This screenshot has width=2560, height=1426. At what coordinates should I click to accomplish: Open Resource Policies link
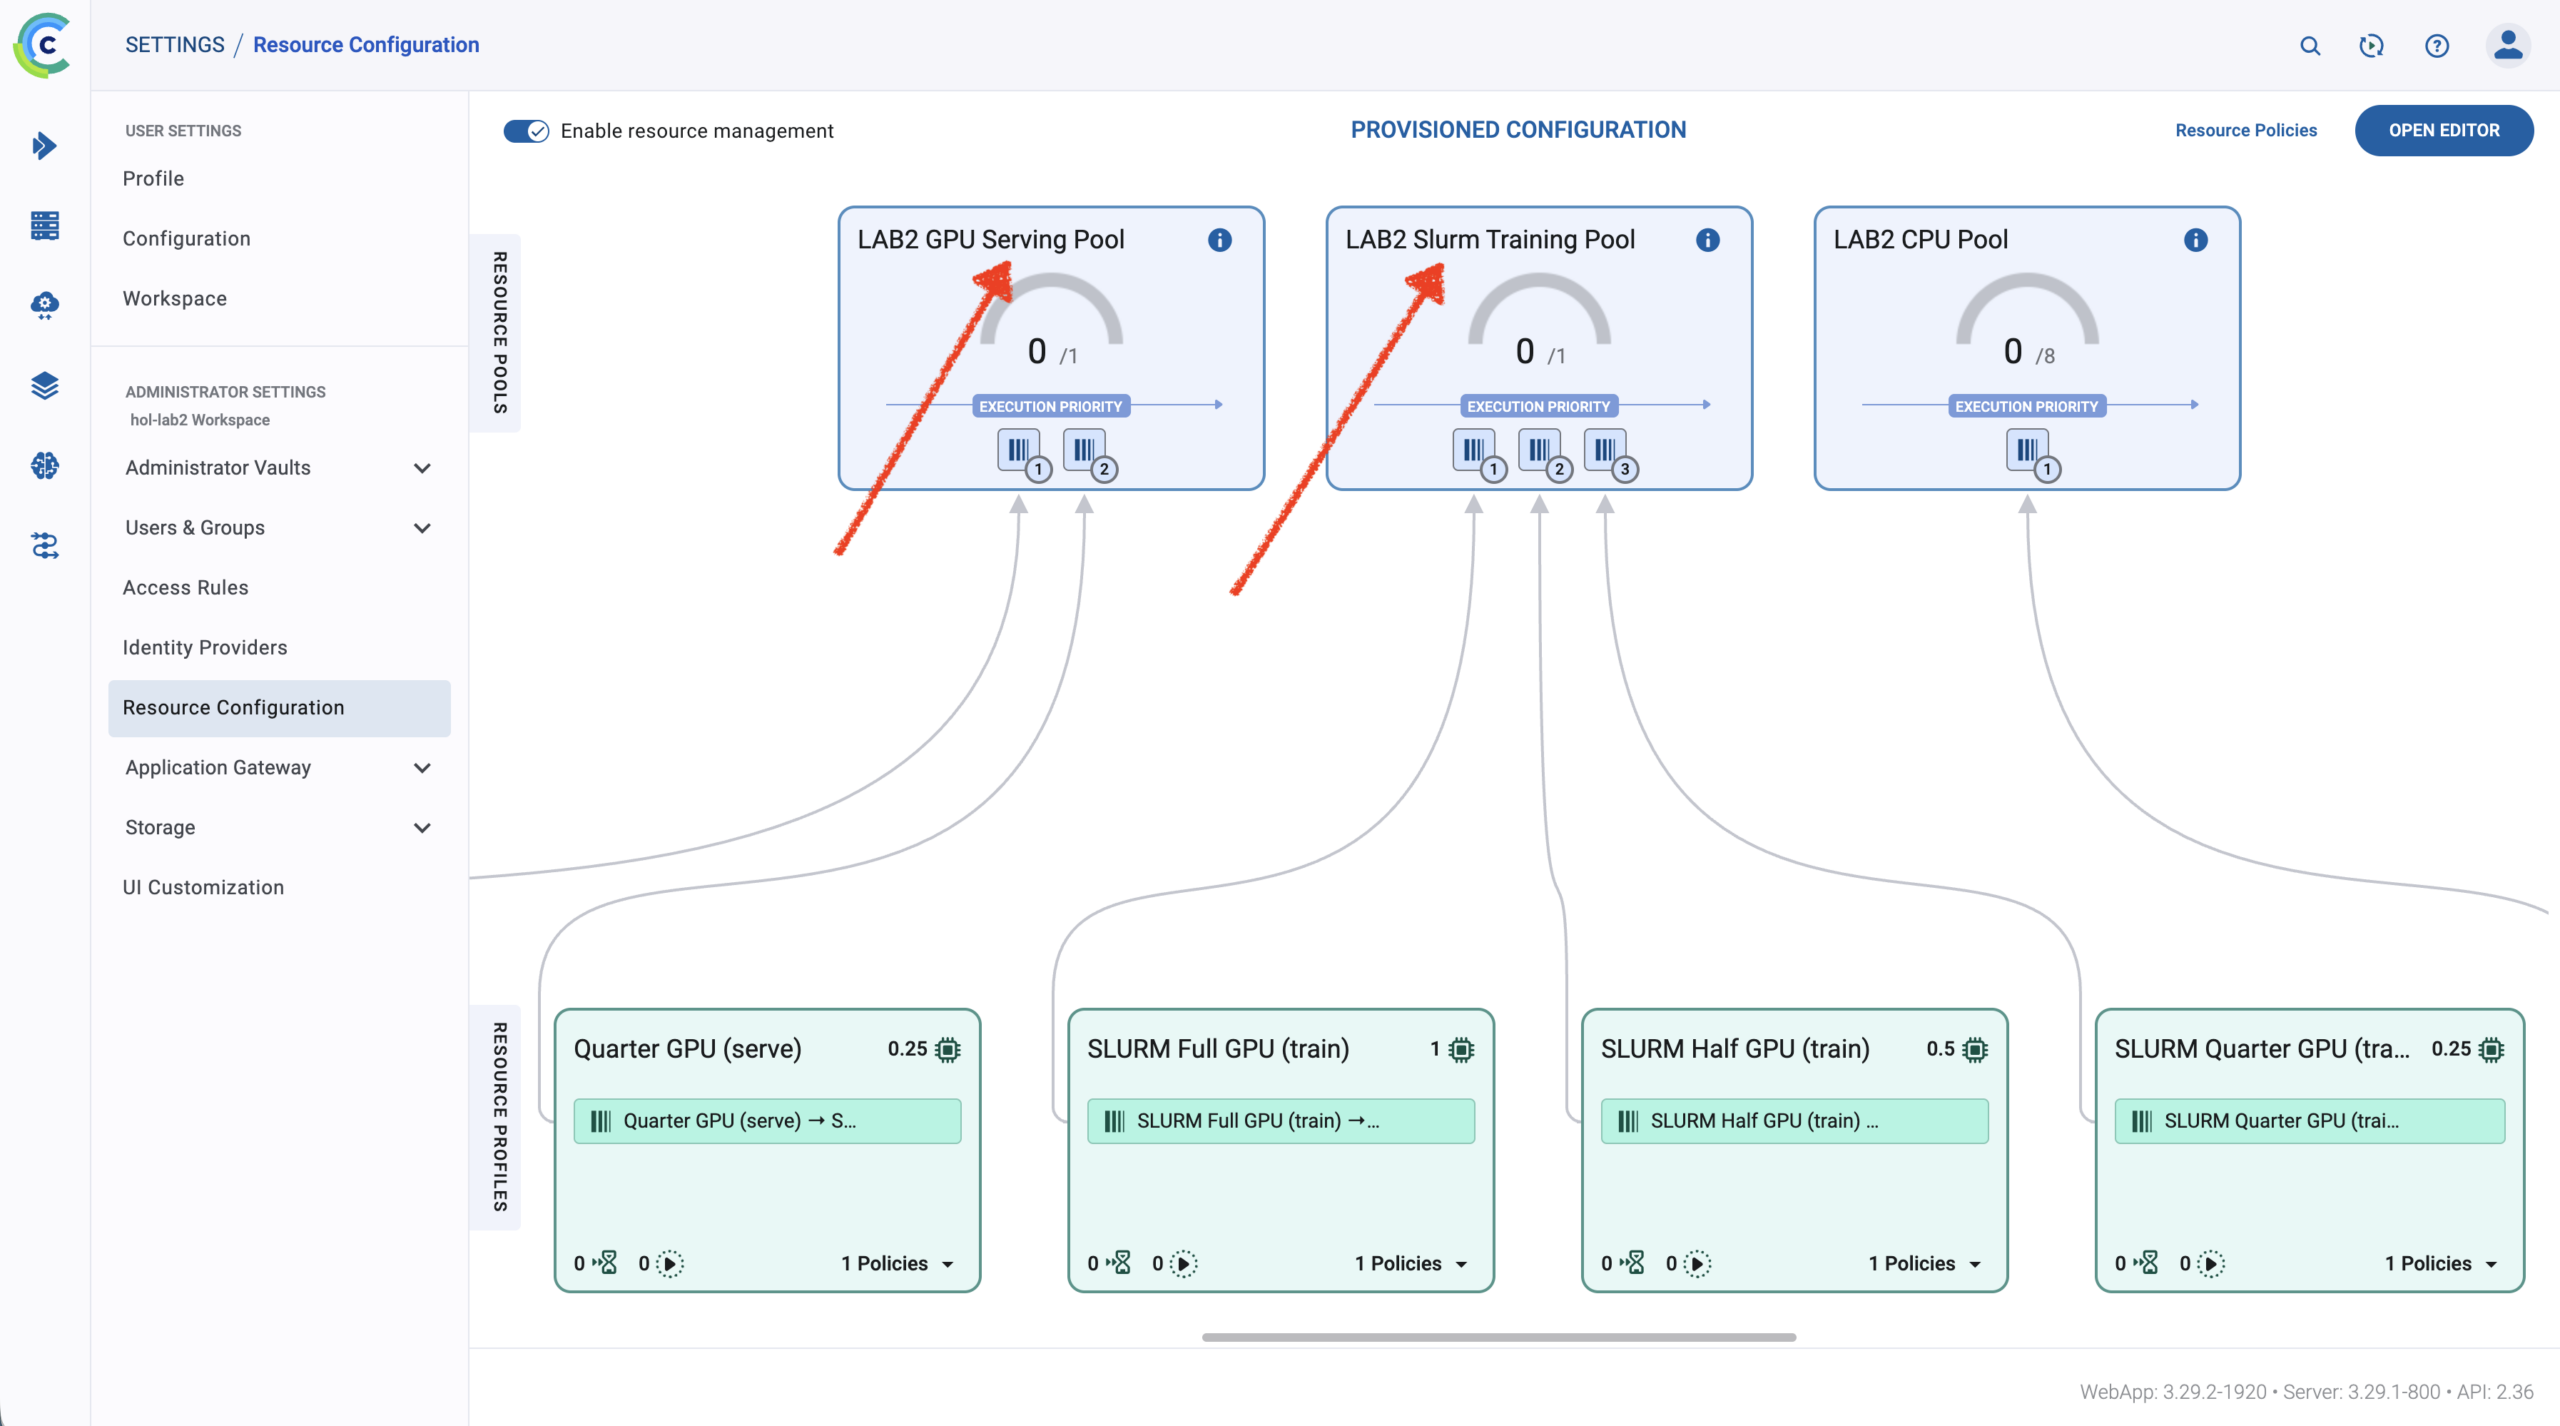tap(2246, 131)
